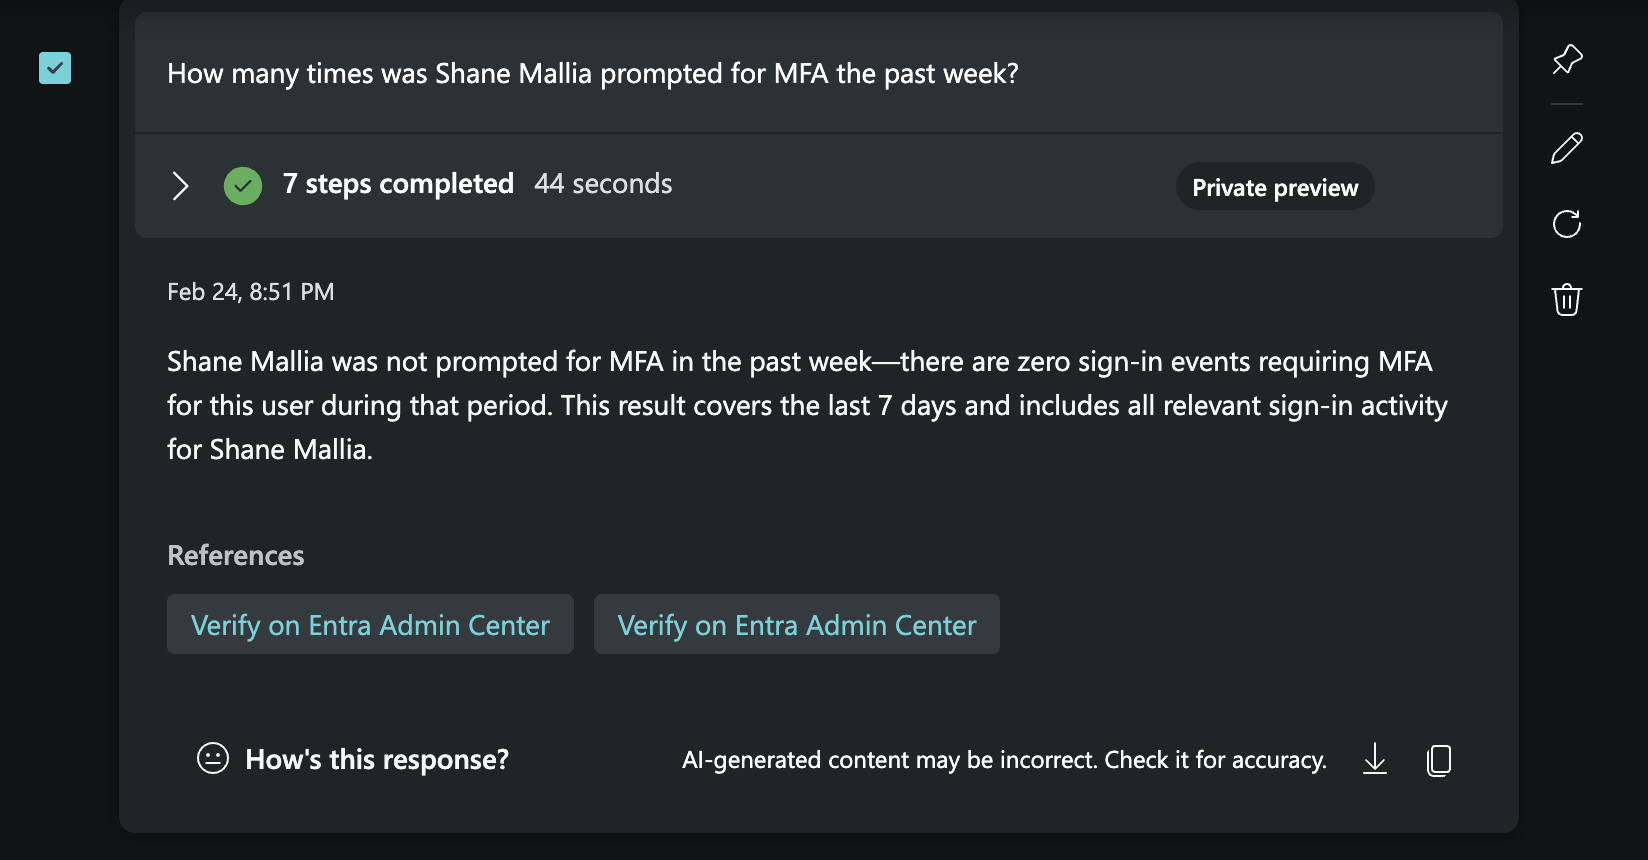Viewport: 1648px width, 860px height.
Task: Click the "7 steps completed" label
Action: pyautogui.click(x=398, y=184)
